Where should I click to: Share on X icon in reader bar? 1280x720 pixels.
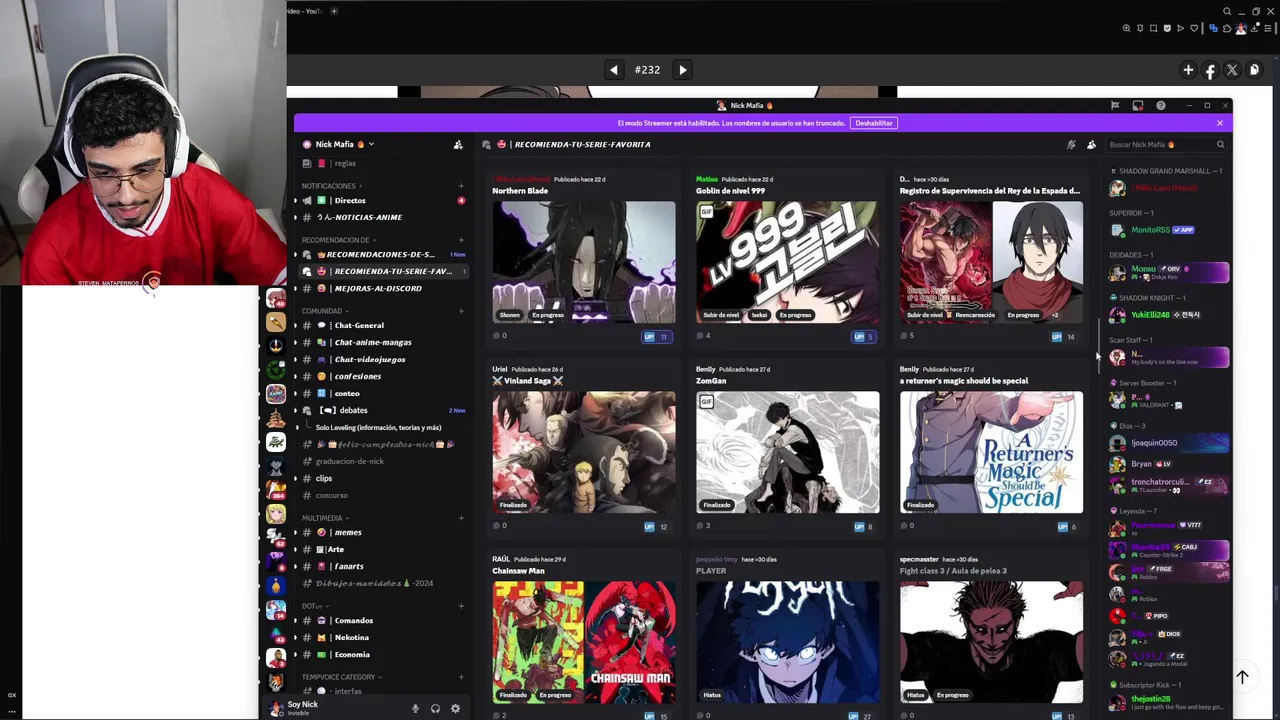point(1232,70)
